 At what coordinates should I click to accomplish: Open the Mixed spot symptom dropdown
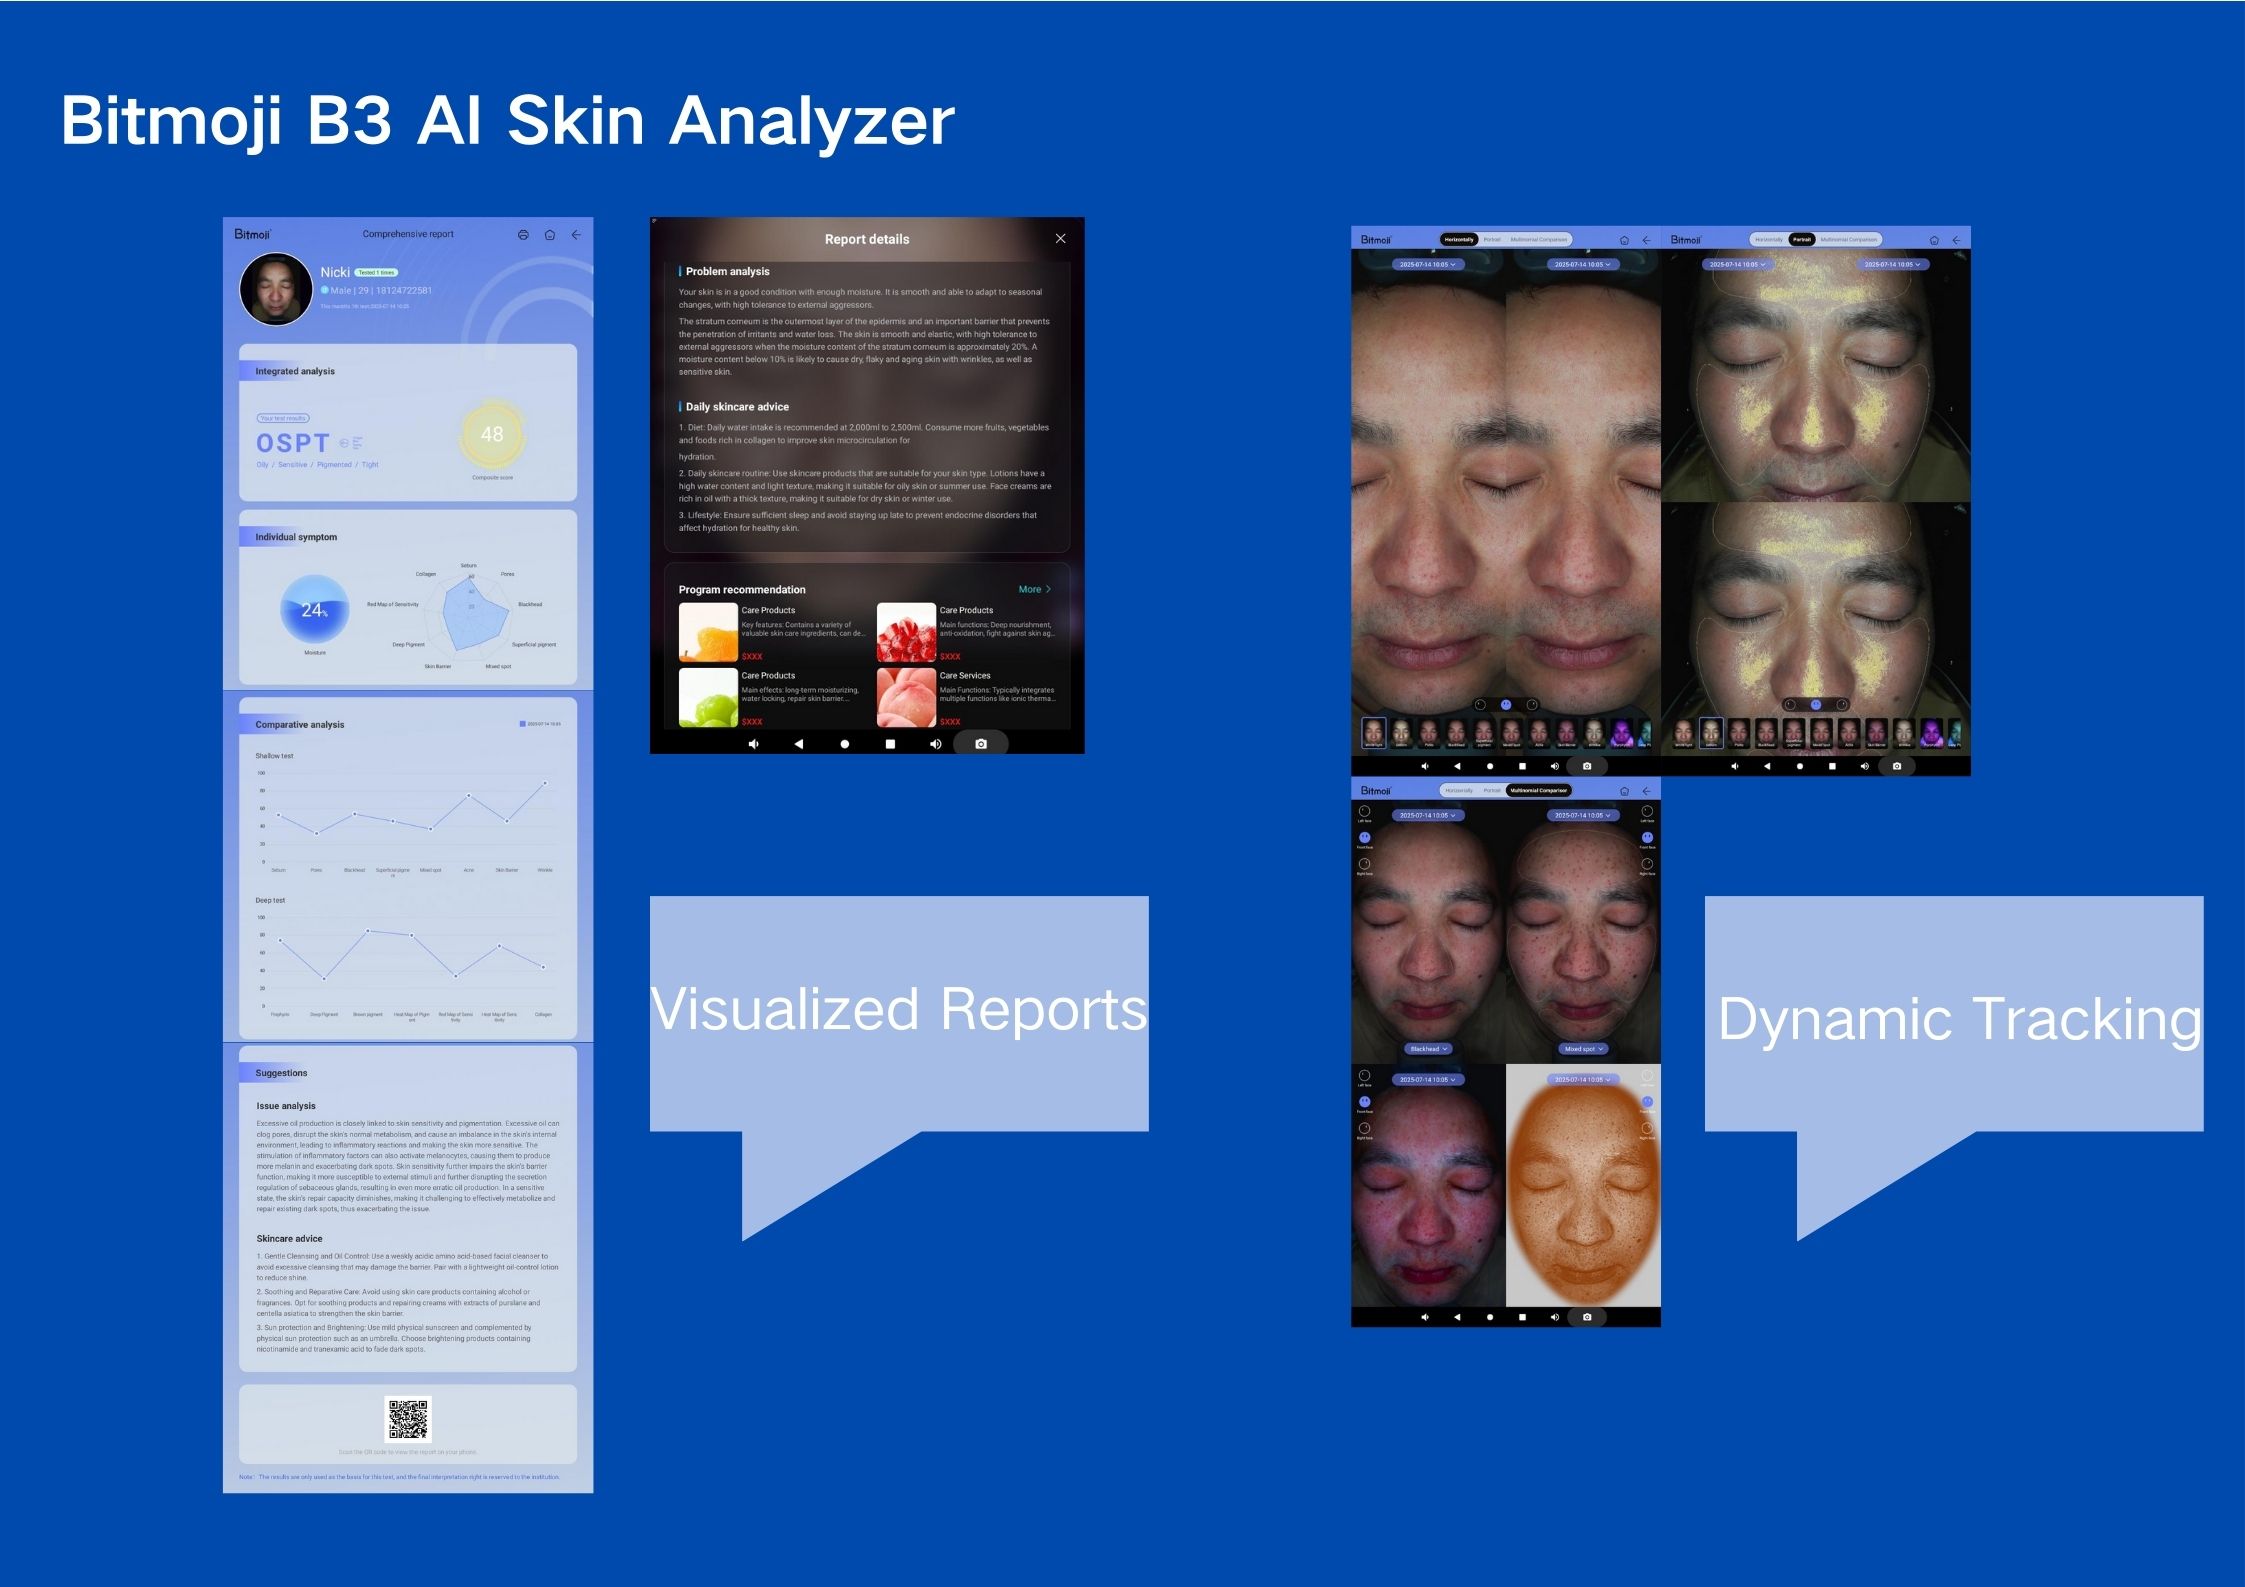(x=1583, y=1049)
